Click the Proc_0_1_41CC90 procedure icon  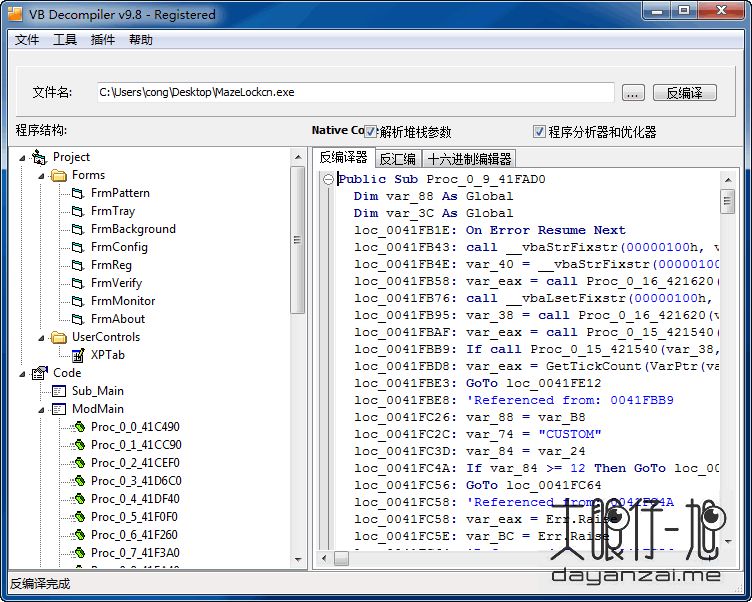click(x=79, y=445)
